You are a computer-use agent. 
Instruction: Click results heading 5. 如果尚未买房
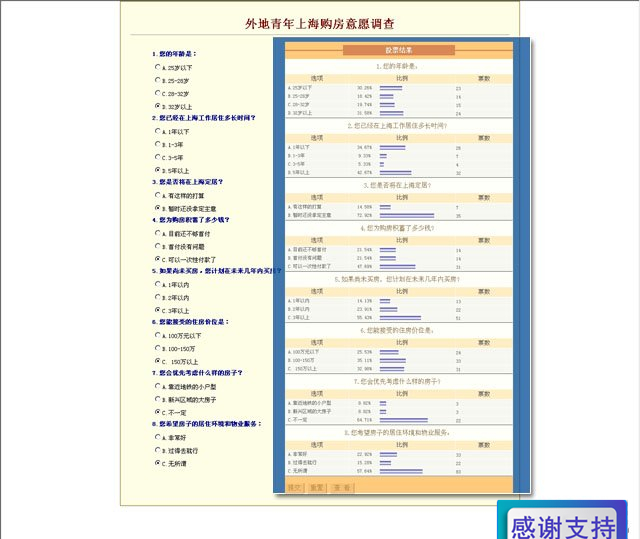pos(398,279)
